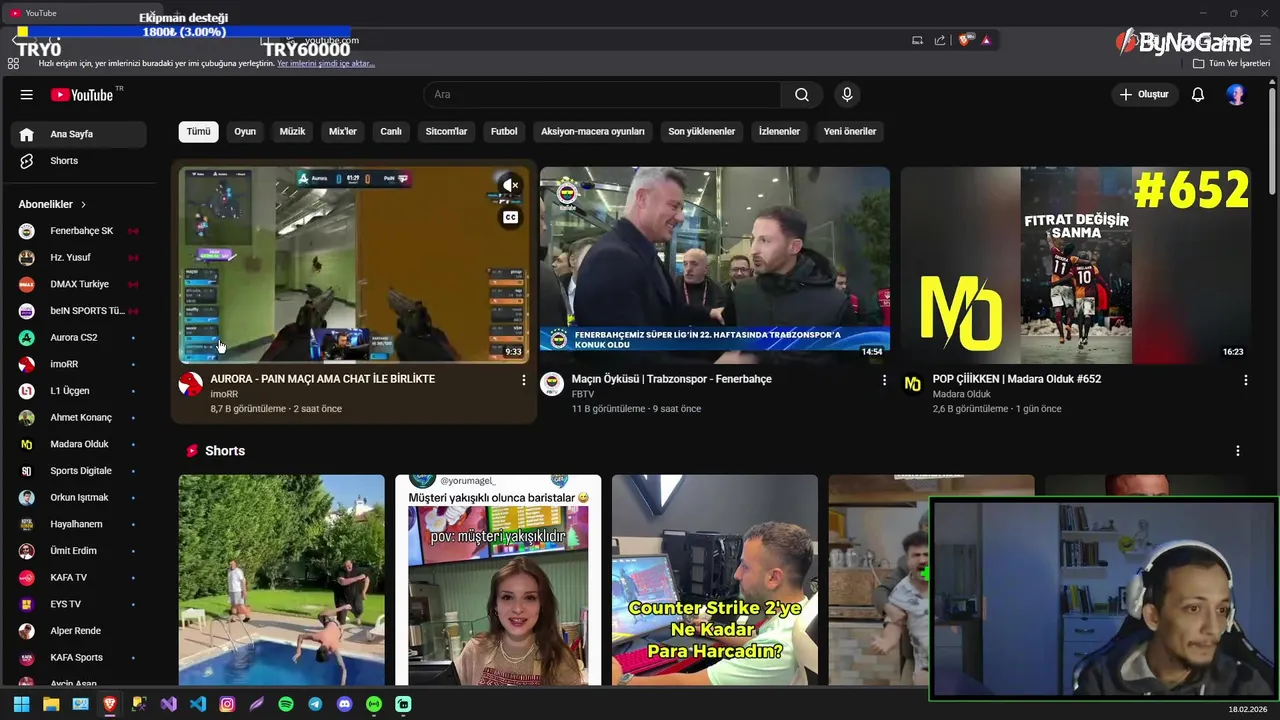Open the POP ÇİİİKKEN #652 video thumbnail
1280x720 pixels.
(x=1076, y=265)
